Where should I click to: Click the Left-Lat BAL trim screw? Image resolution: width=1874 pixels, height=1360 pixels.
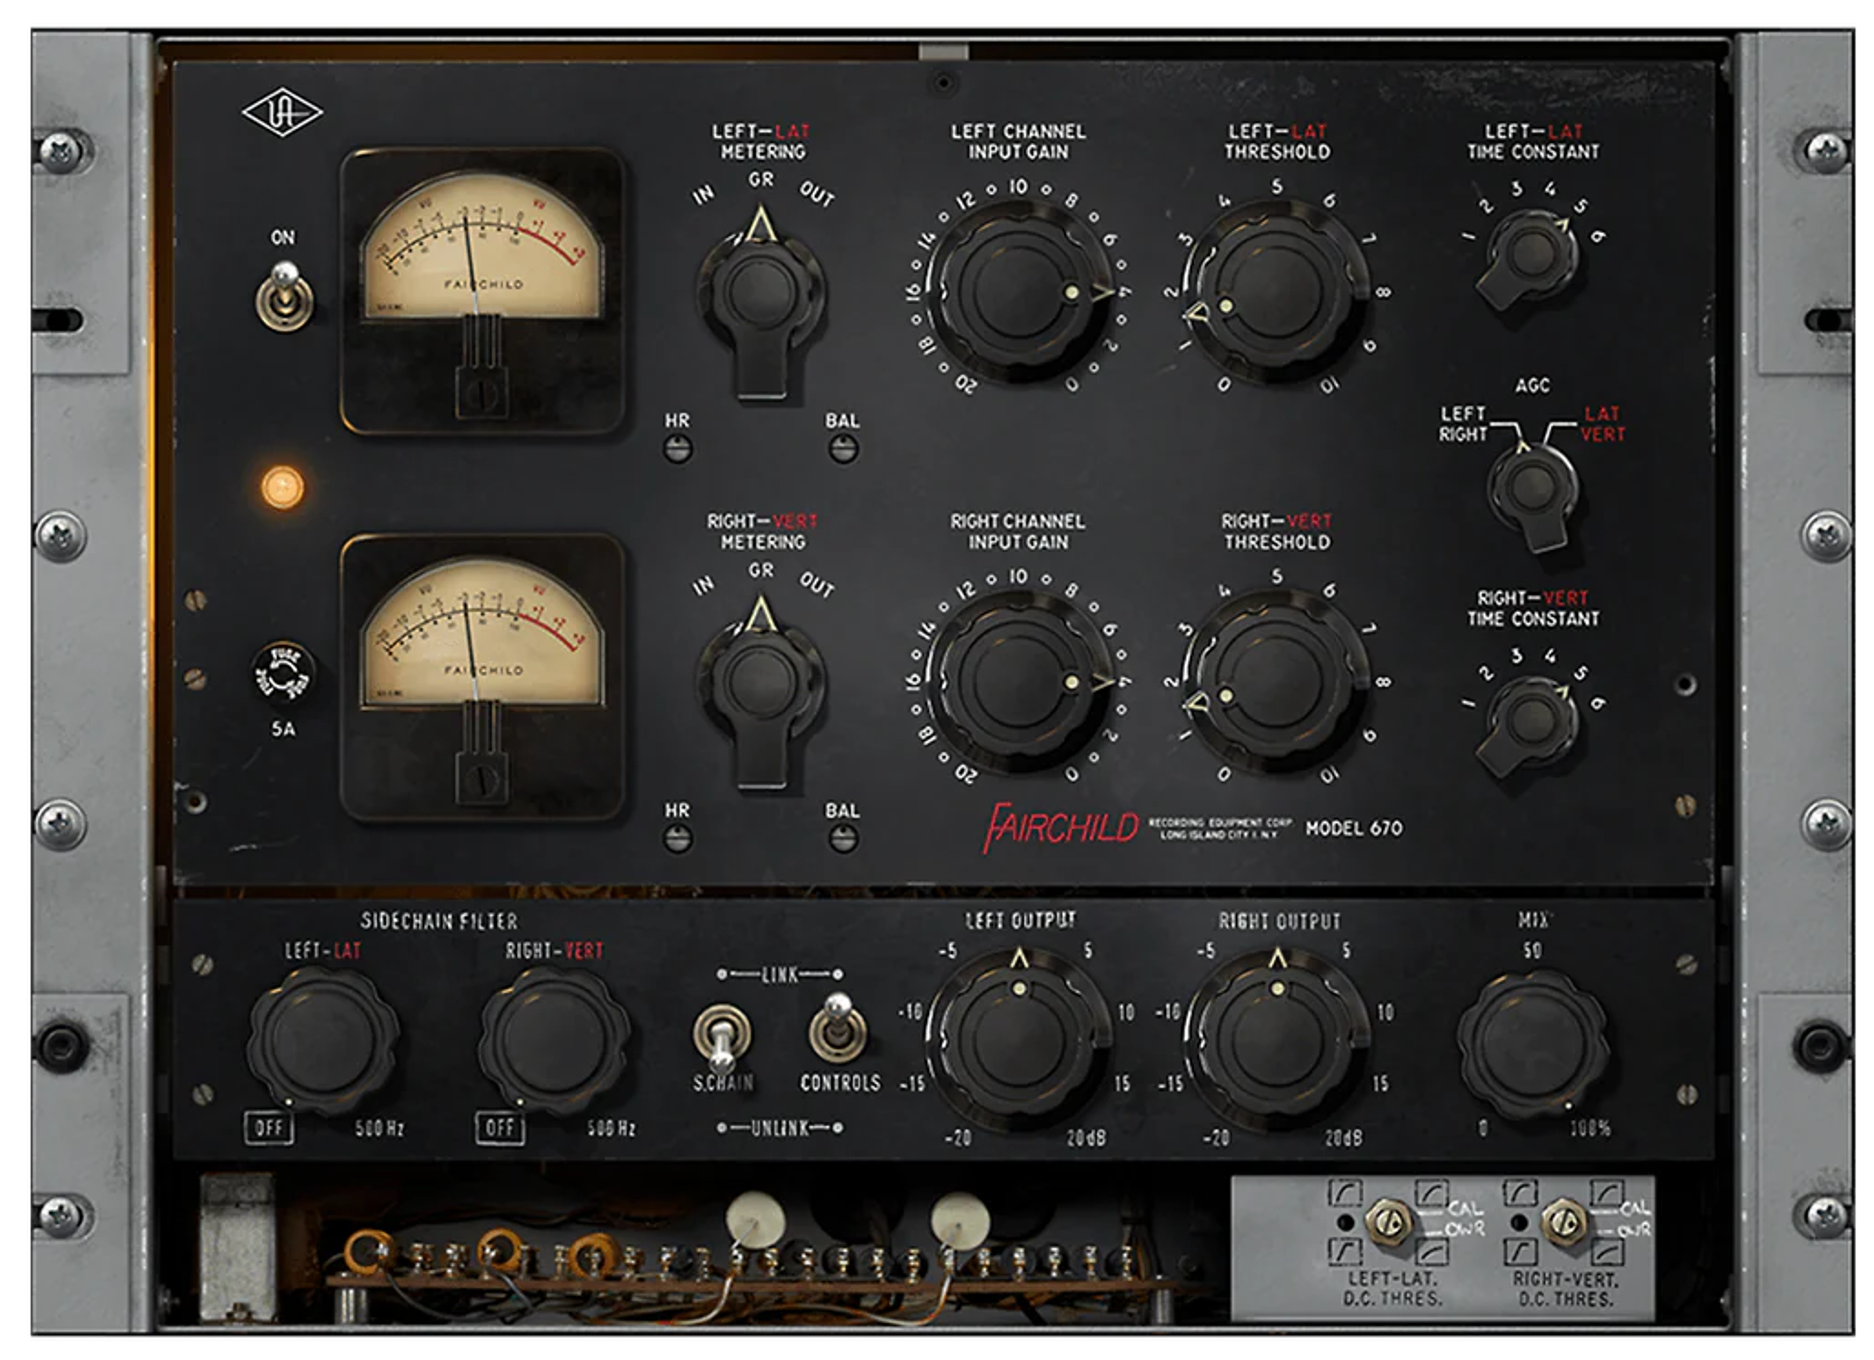tap(843, 450)
